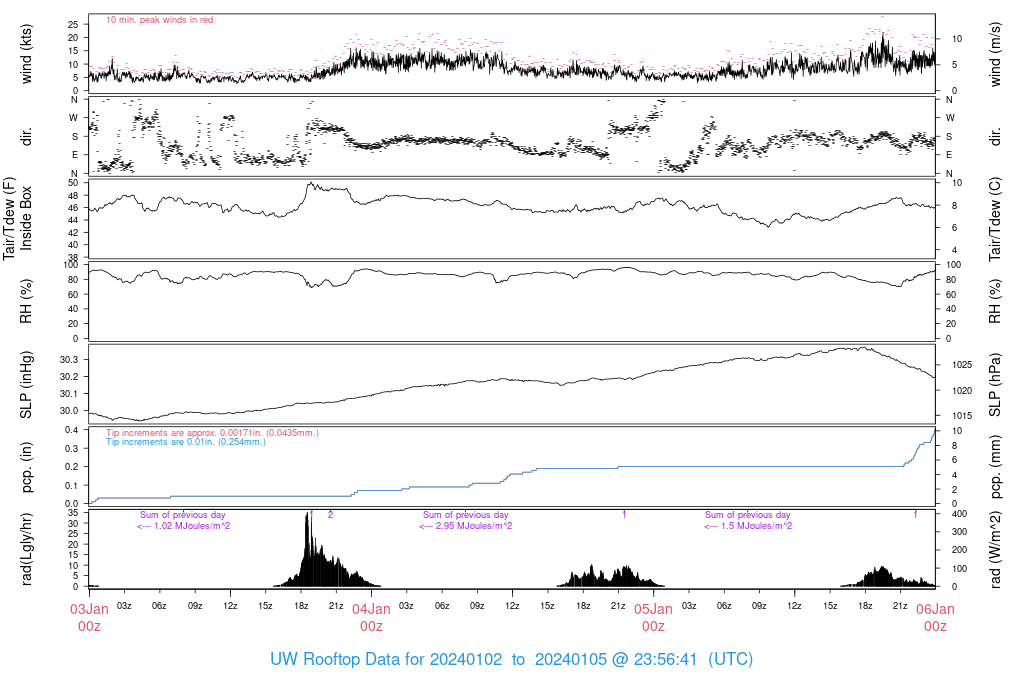Viewport: 1024px width, 700px height.
Task: Click the 'Tair/Tdew (F)' axis label
Action: (9, 218)
